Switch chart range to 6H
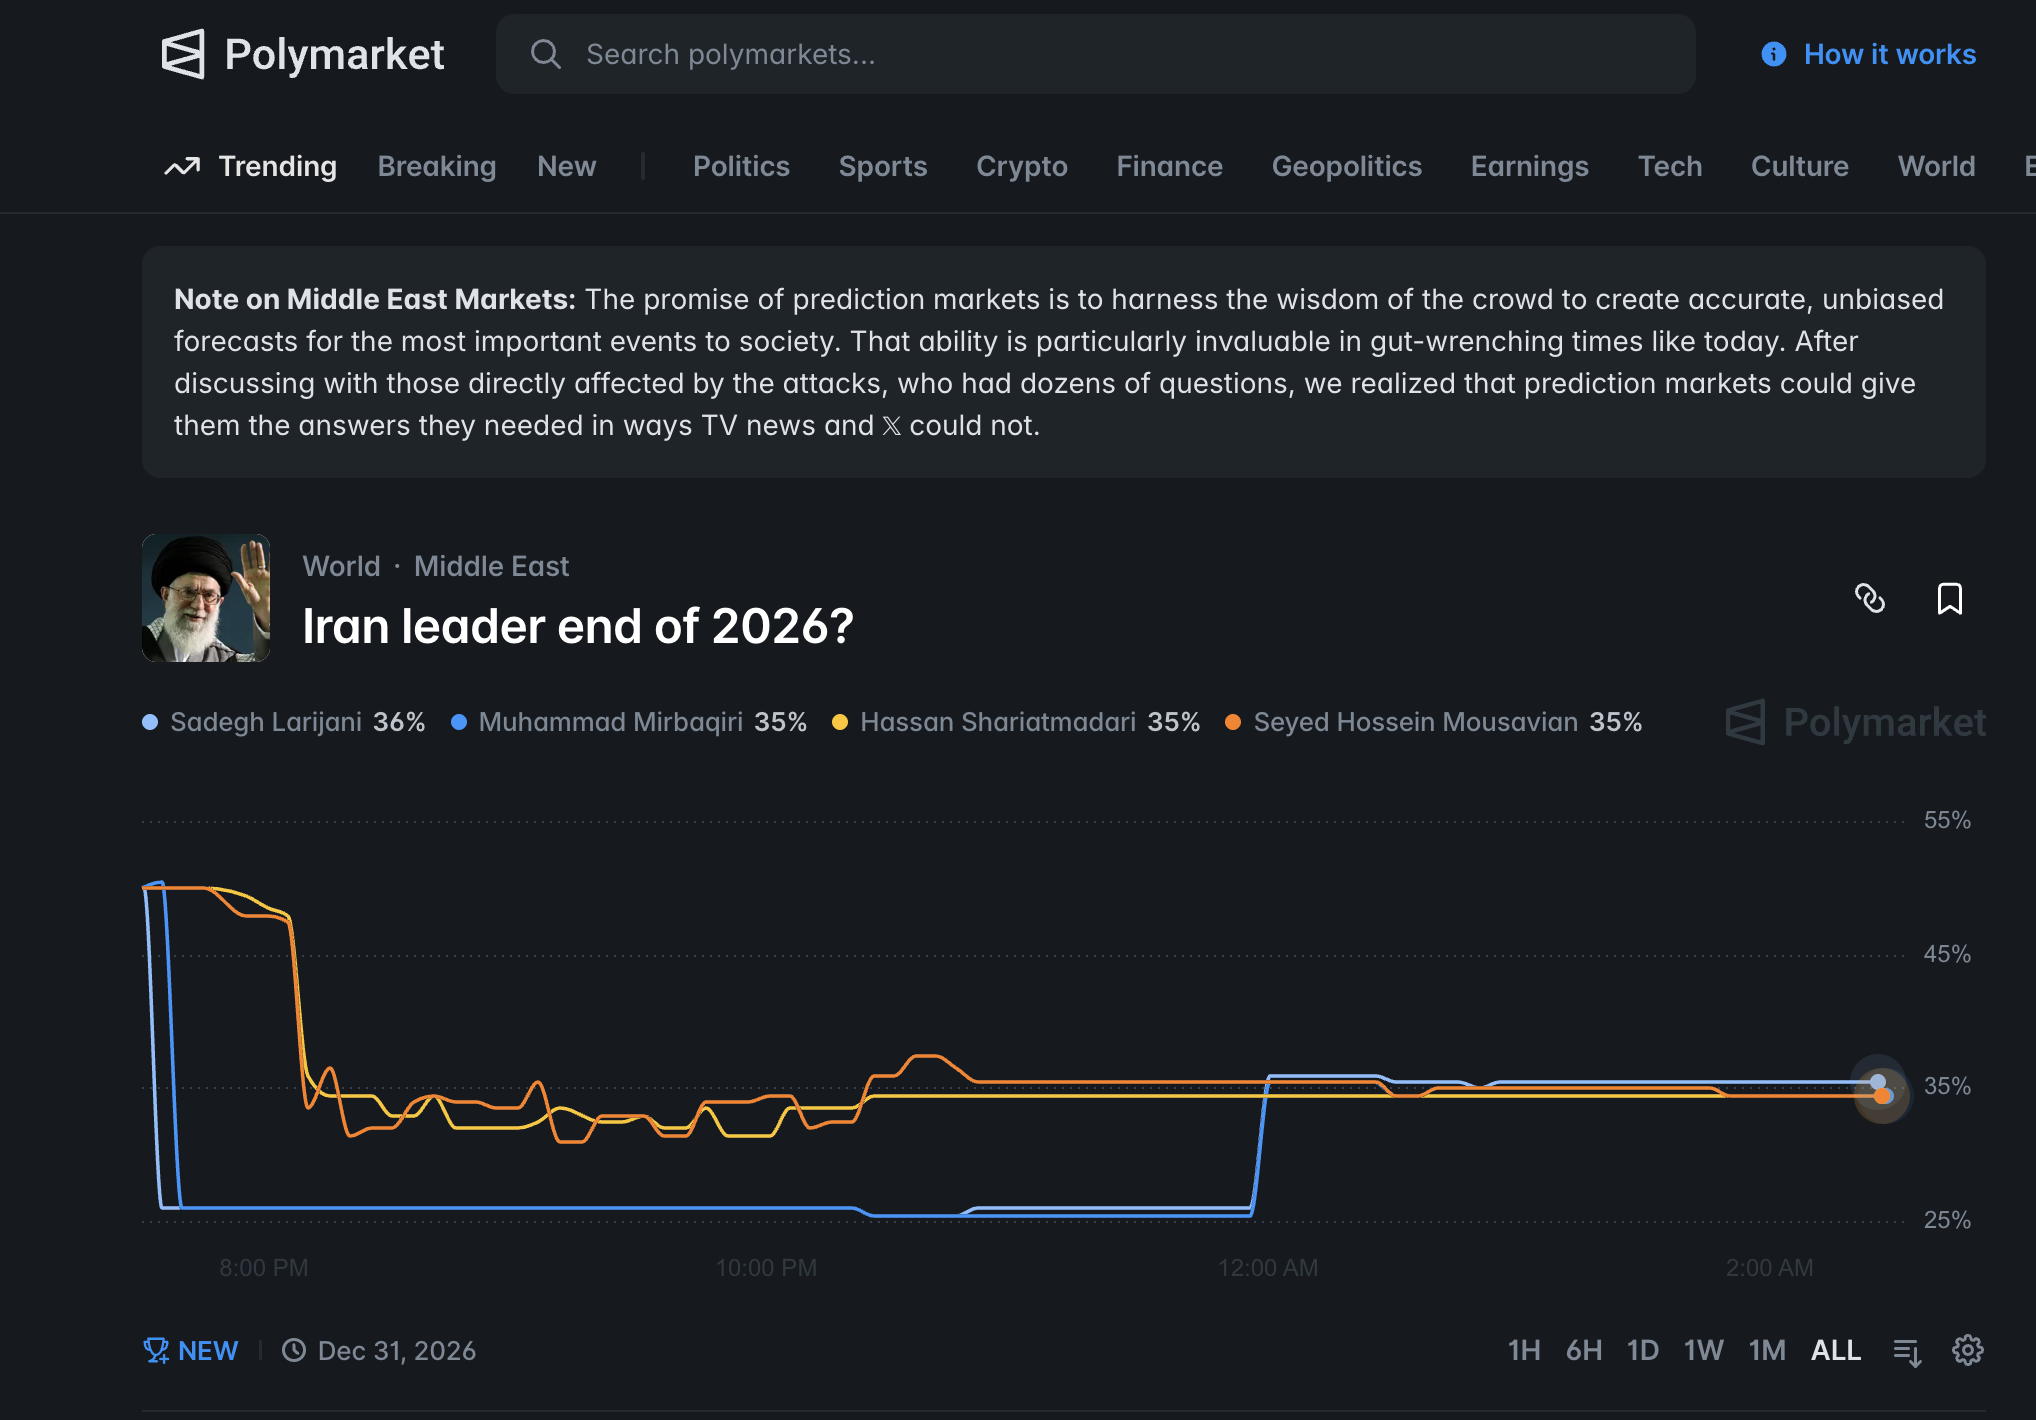The height and width of the screenshot is (1420, 2036). 1583,1350
